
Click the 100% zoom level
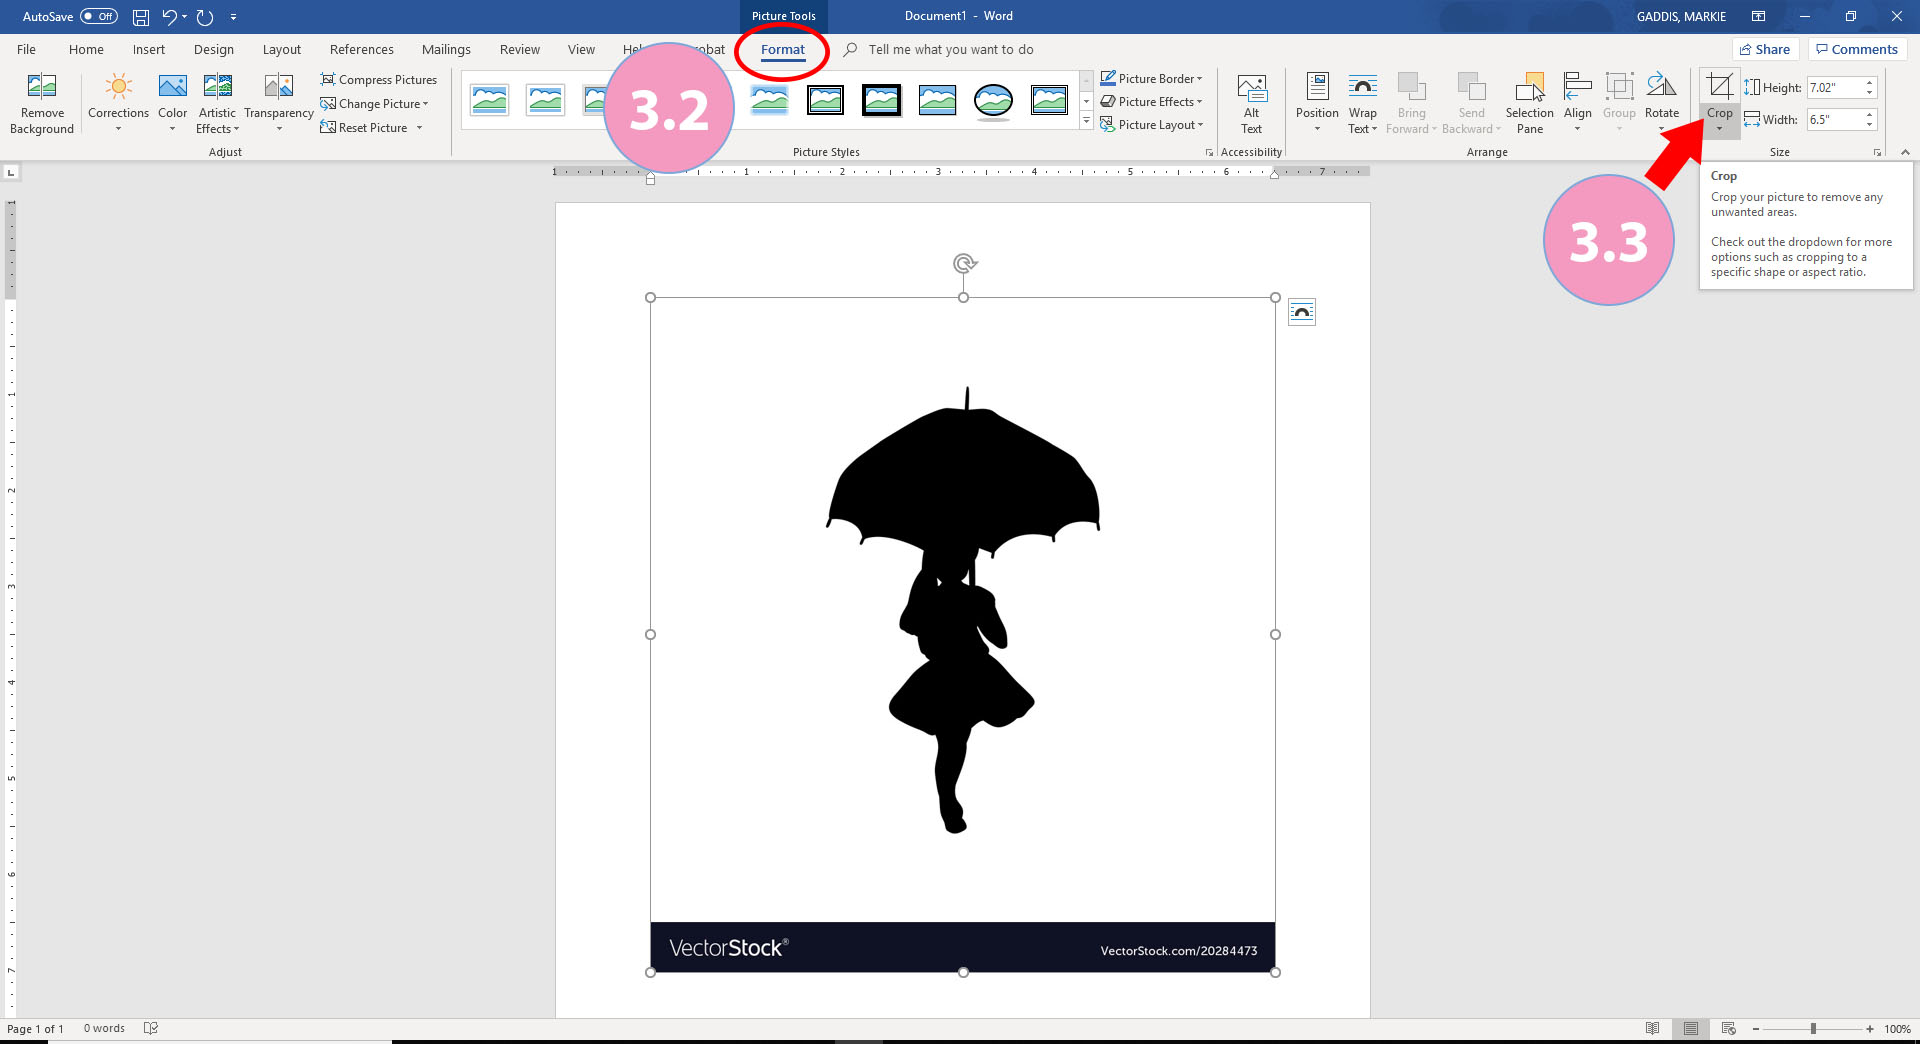point(1897,1029)
